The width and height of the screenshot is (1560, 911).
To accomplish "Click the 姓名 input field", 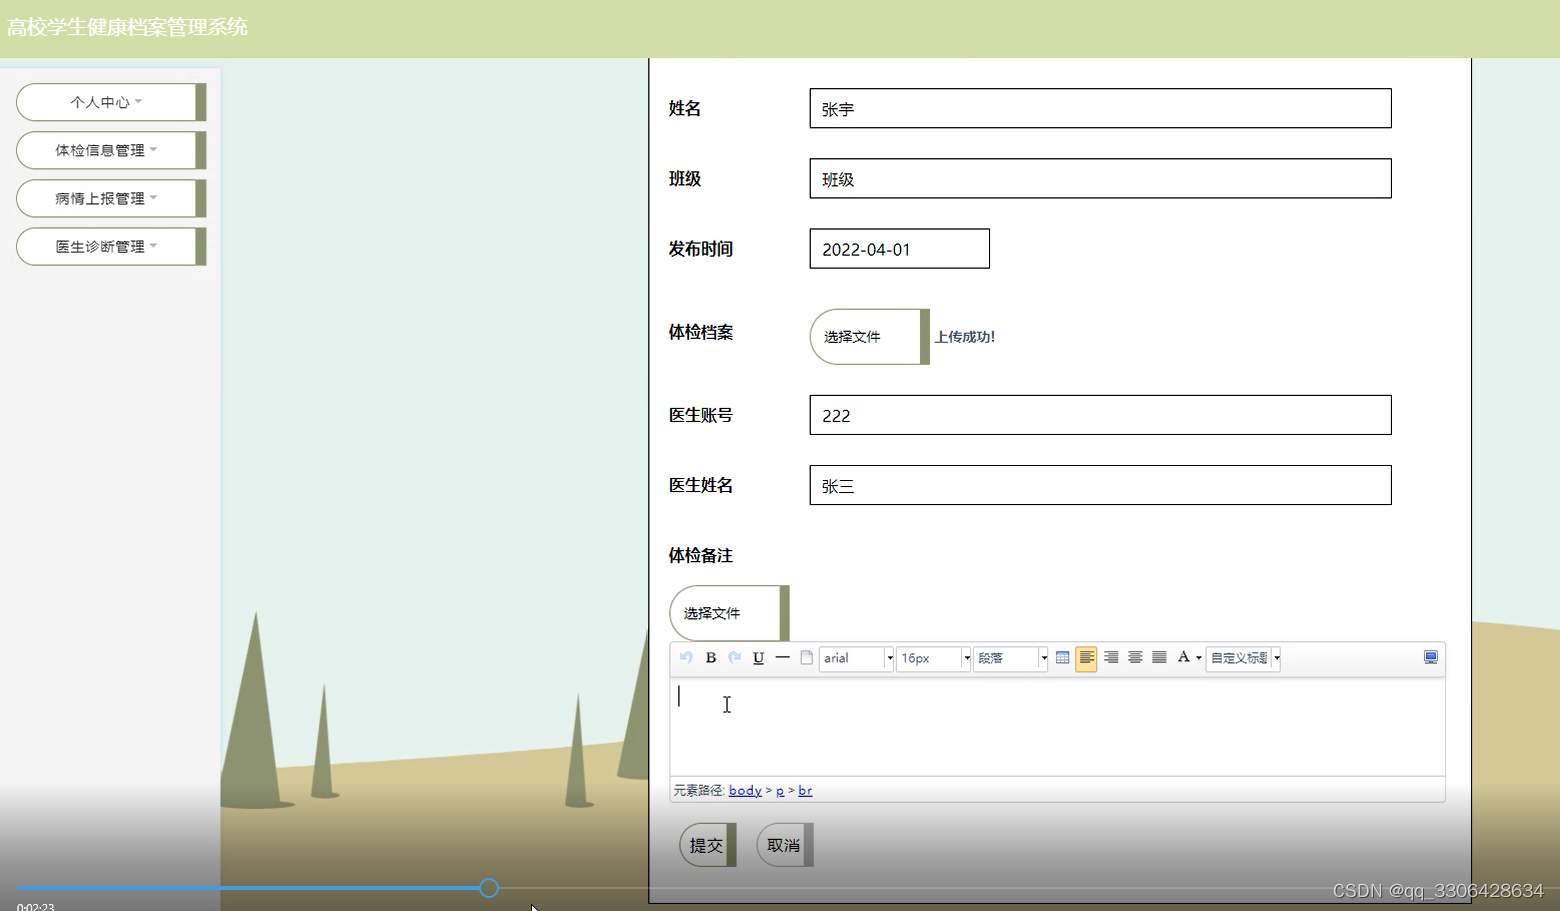I will coord(1100,108).
